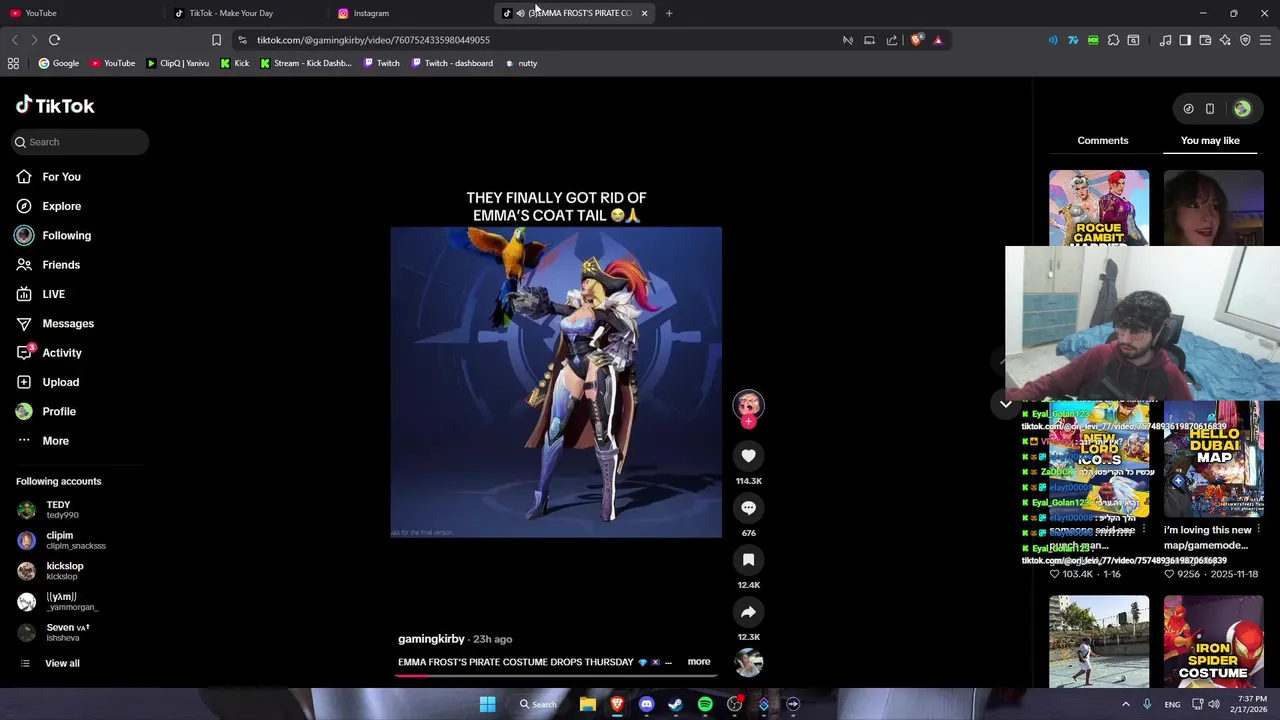
Task: Open gamingkirby username link
Action: 431,639
